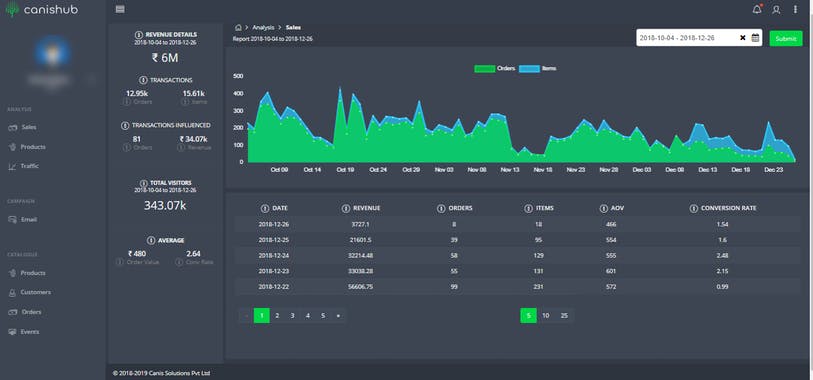Screen dimensions: 813x380
Task: Toggle the sidebar hamburger menu
Action: (120, 9)
